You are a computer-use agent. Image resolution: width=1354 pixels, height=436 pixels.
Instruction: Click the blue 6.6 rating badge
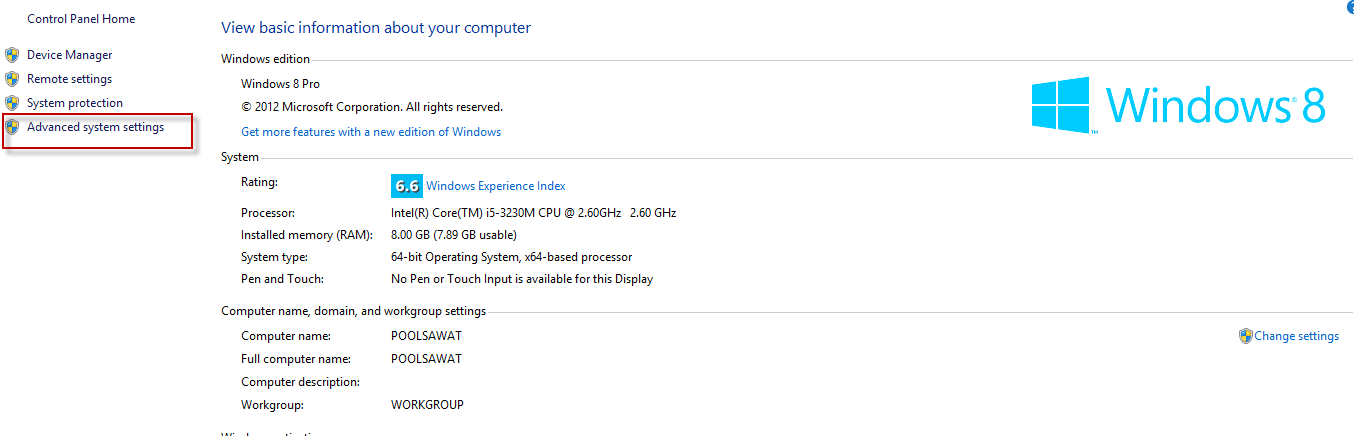pyautogui.click(x=407, y=186)
